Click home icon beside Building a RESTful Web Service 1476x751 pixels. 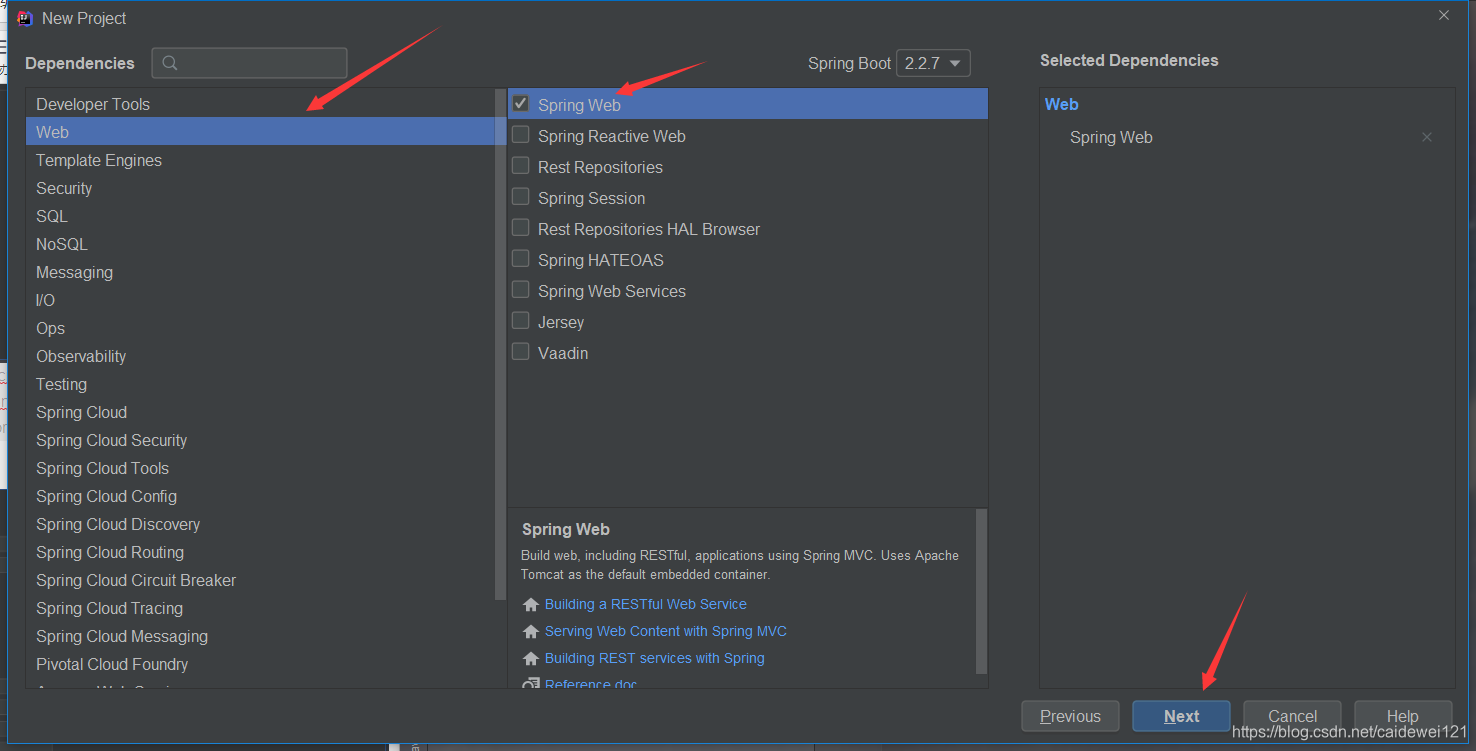click(x=531, y=605)
